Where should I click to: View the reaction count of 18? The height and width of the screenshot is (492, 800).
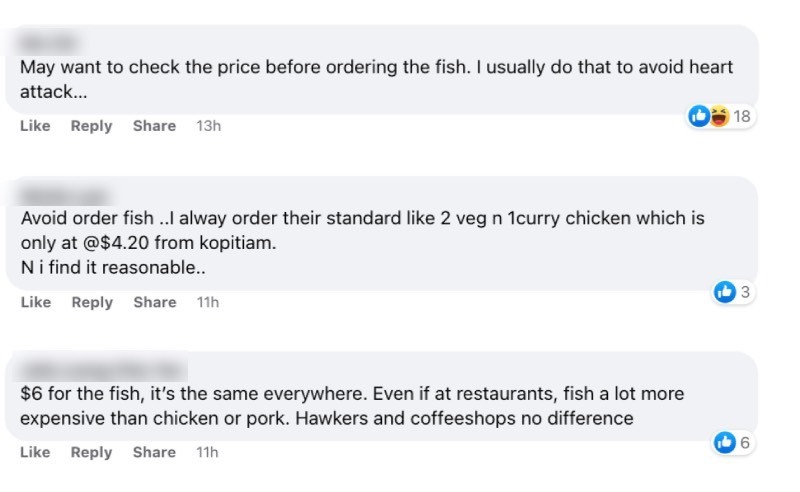pos(742,117)
